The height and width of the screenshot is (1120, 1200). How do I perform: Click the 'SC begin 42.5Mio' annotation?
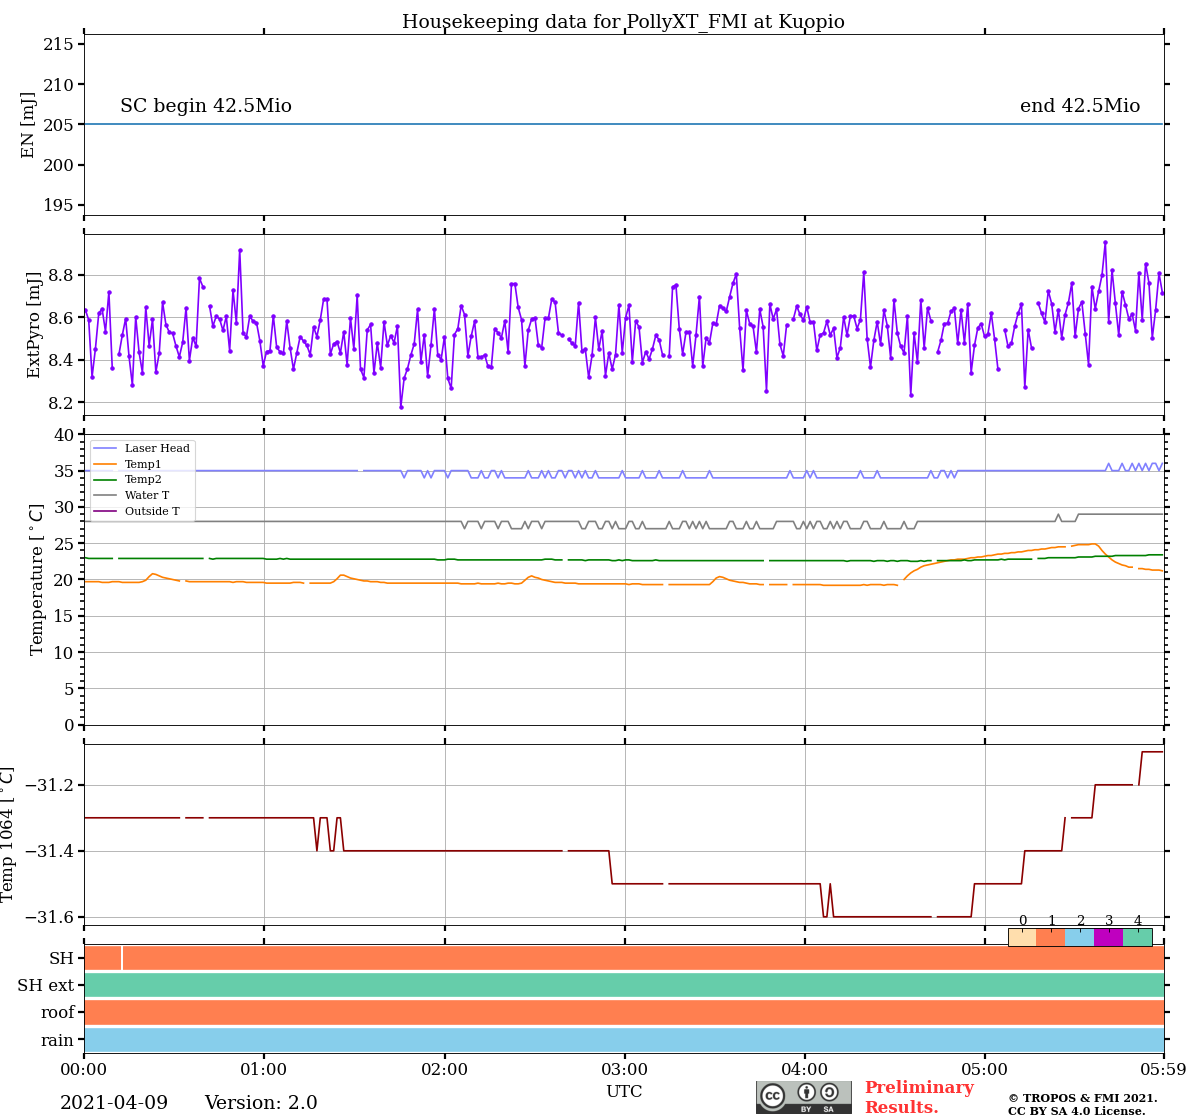(206, 106)
